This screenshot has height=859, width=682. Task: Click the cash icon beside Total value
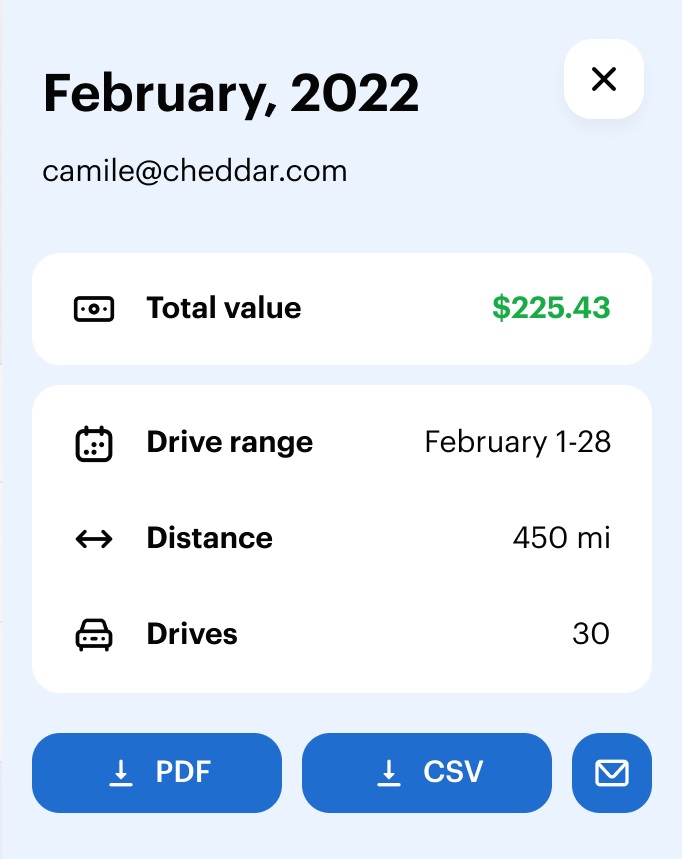pyautogui.click(x=94, y=309)
